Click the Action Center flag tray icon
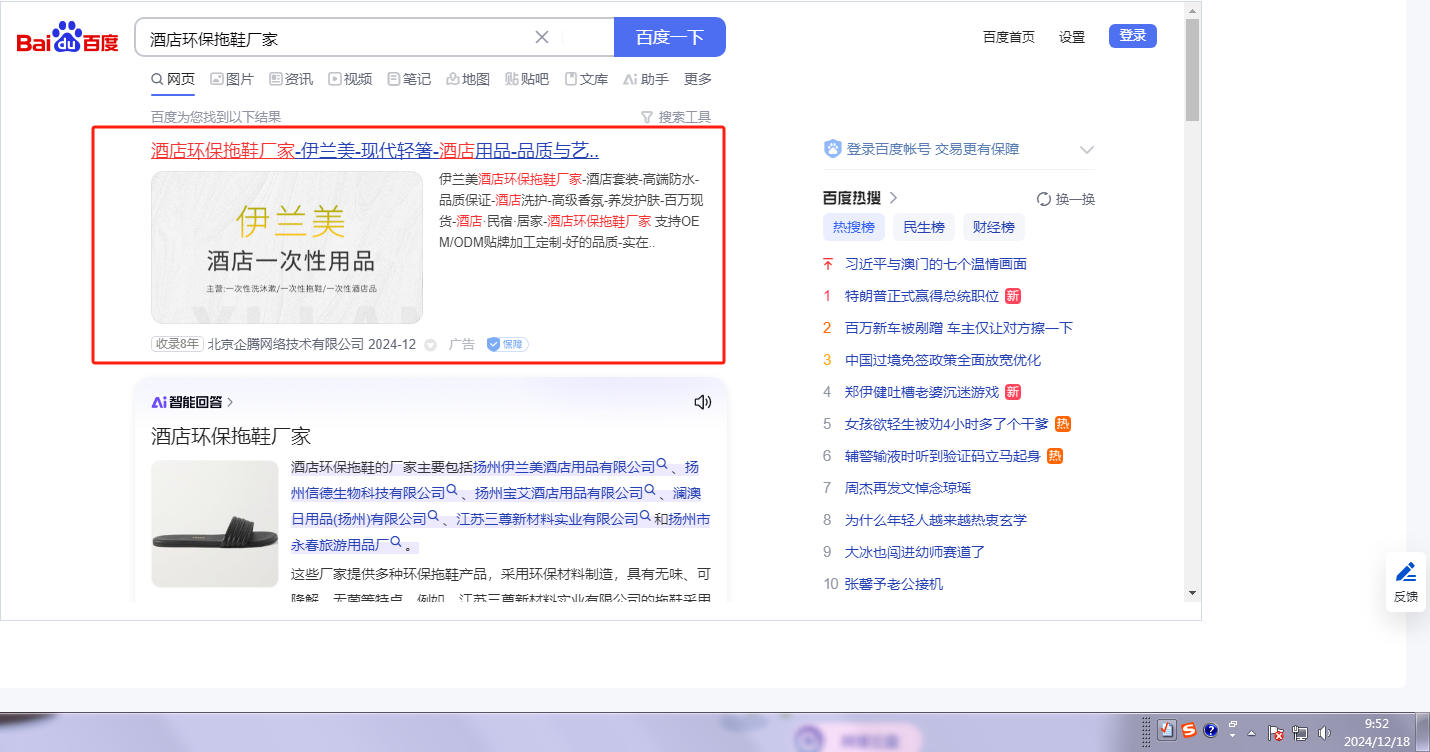Viewport: 1430px width, 752px height. coord(1276,732)
